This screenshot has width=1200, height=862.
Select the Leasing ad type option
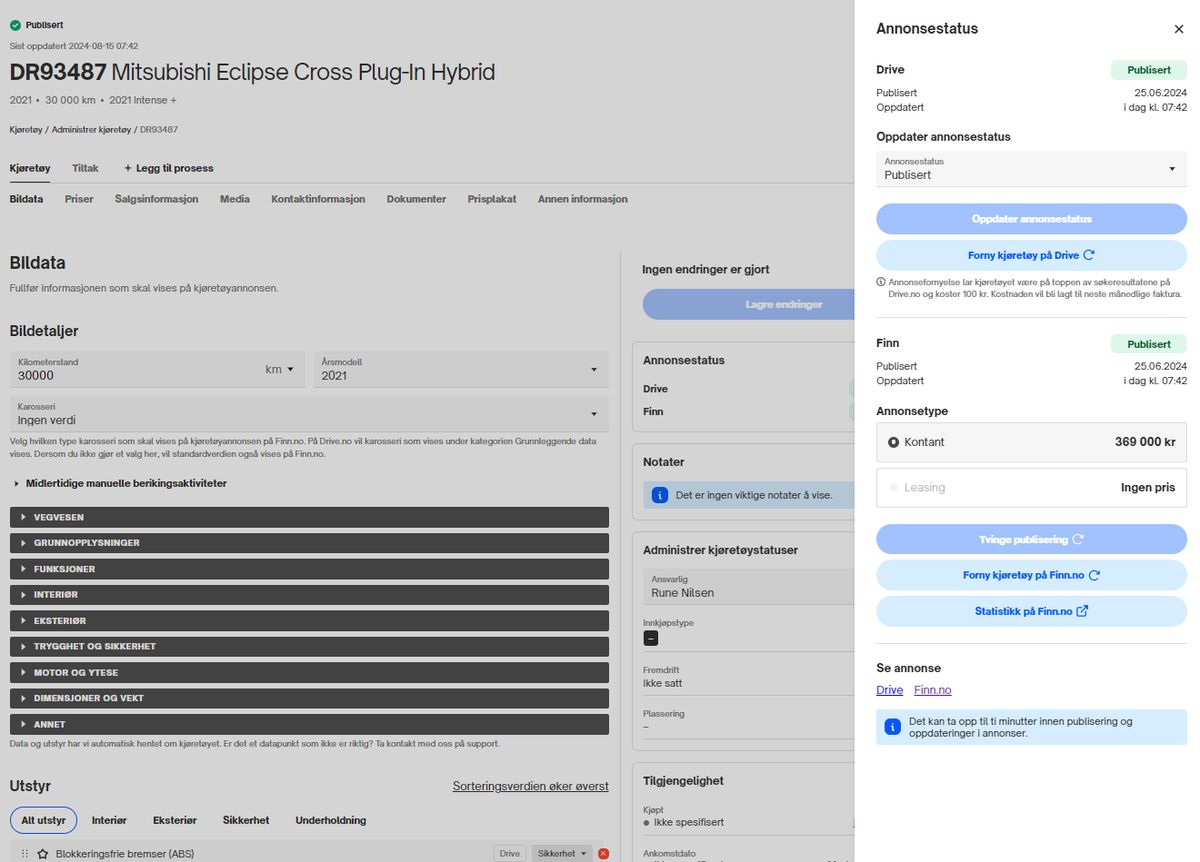(893, 488)
